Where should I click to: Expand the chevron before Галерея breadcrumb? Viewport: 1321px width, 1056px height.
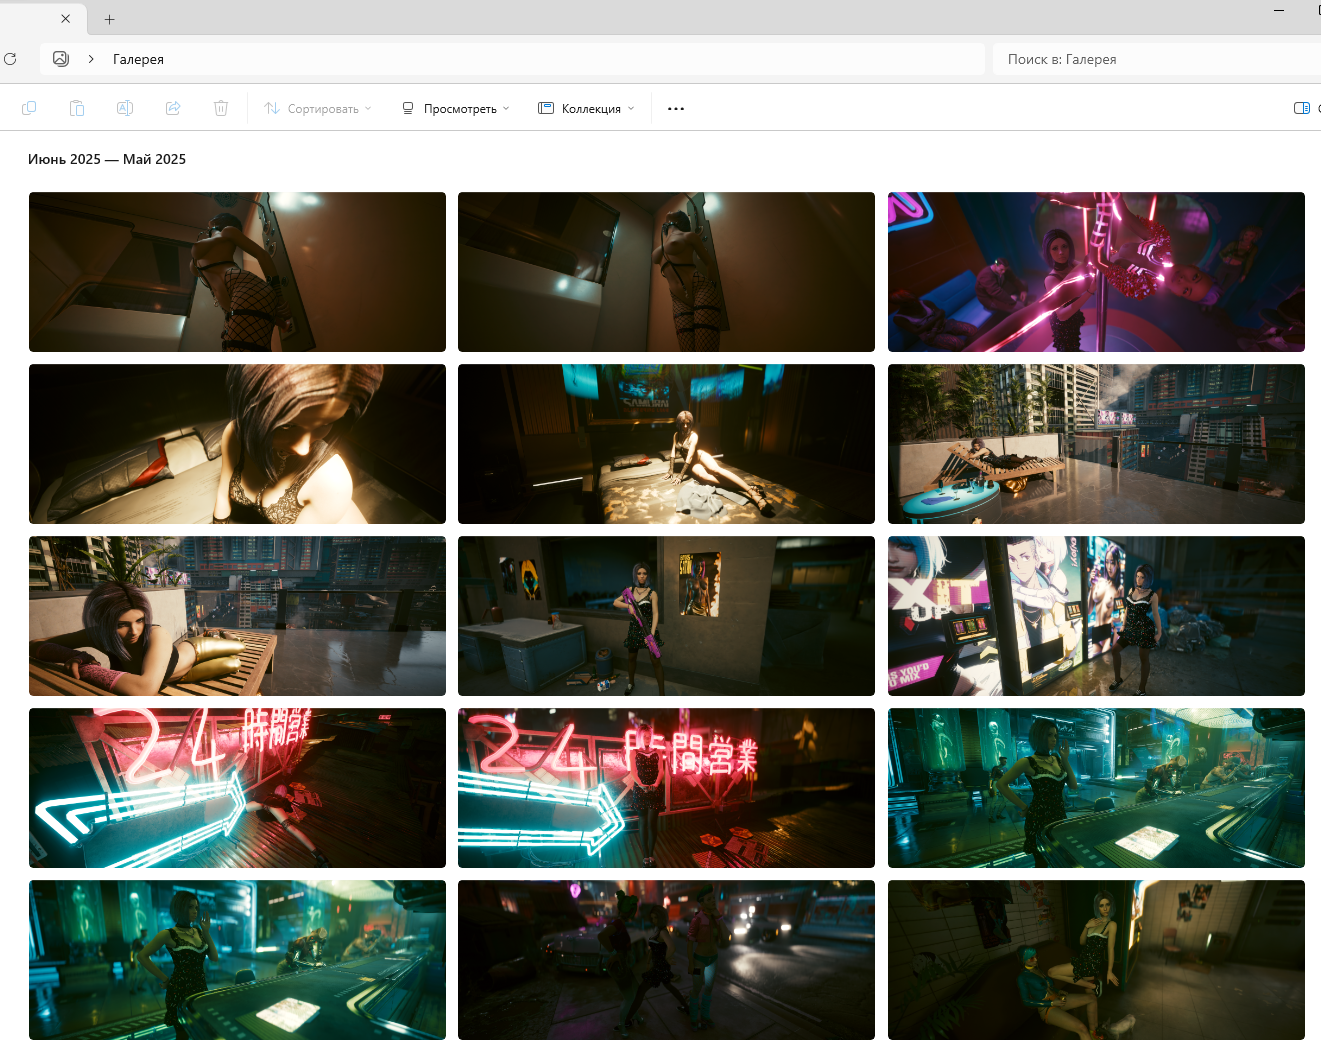click(x=91, y=59)
